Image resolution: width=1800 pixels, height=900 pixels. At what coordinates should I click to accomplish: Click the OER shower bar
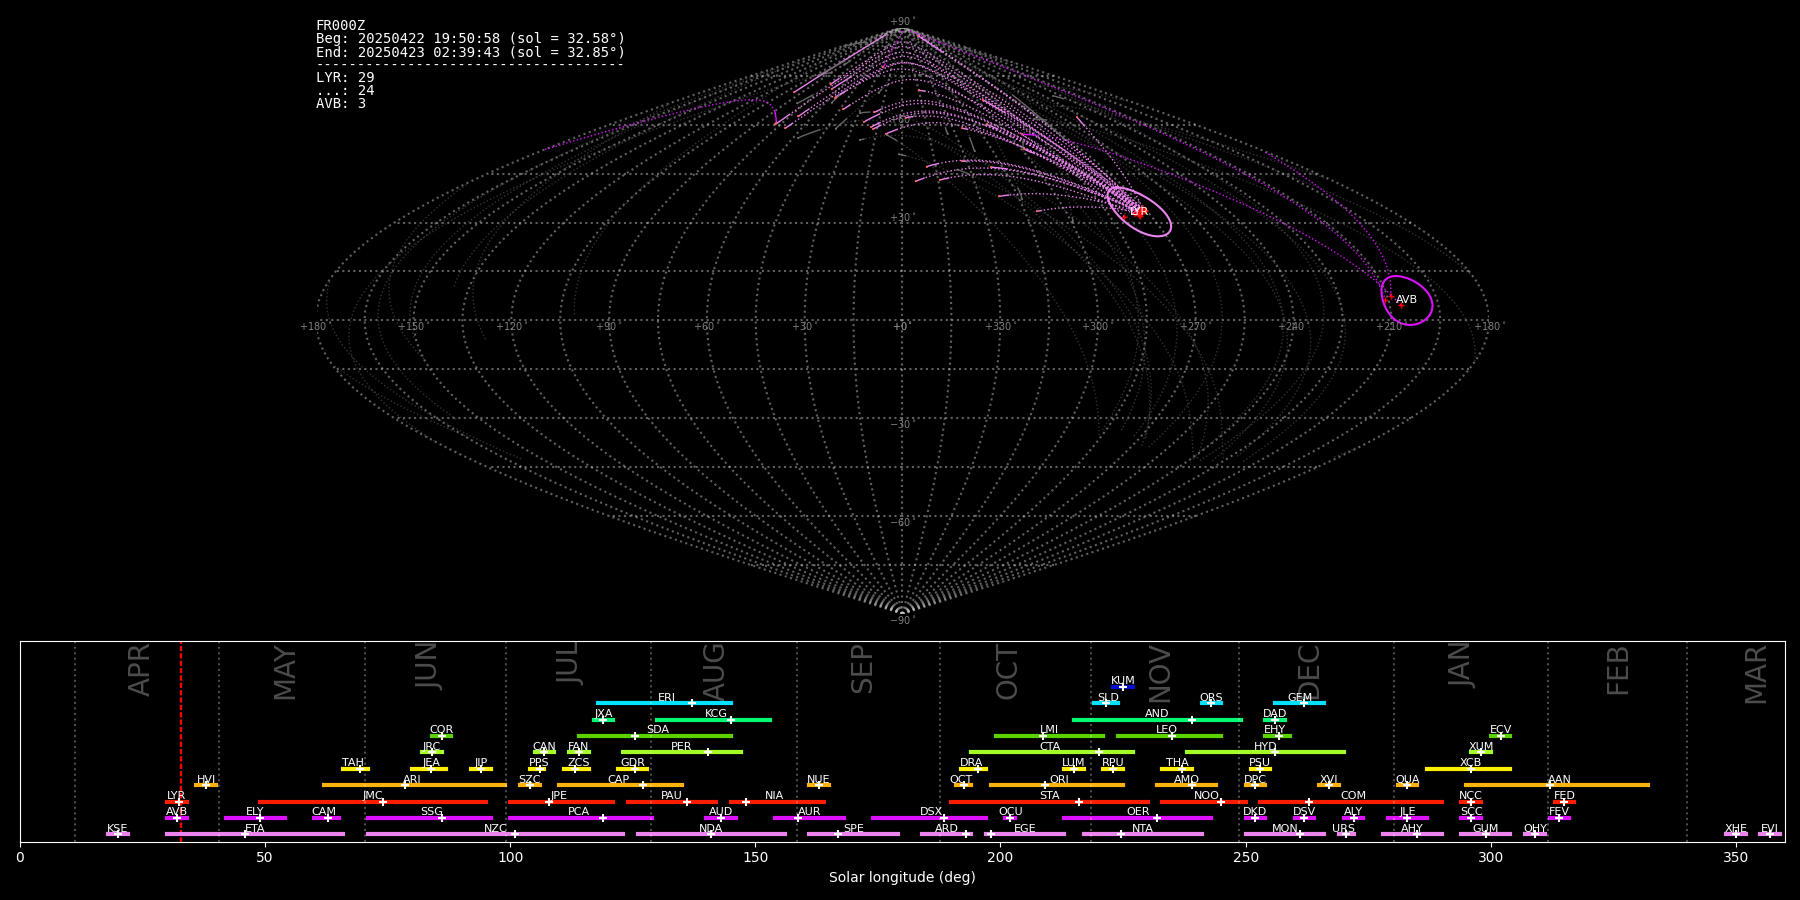[1137, 818]
